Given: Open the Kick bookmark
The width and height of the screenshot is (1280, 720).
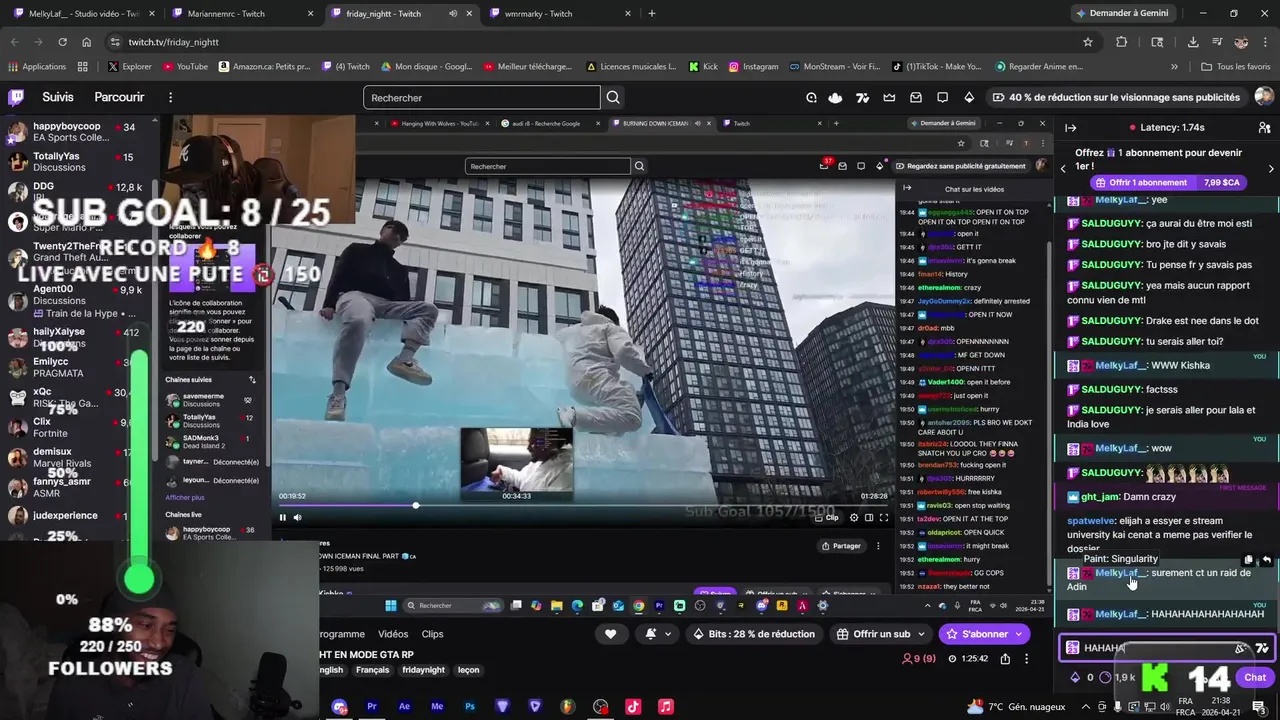Looking at the screenshot, I should click(x=703, y=67).
